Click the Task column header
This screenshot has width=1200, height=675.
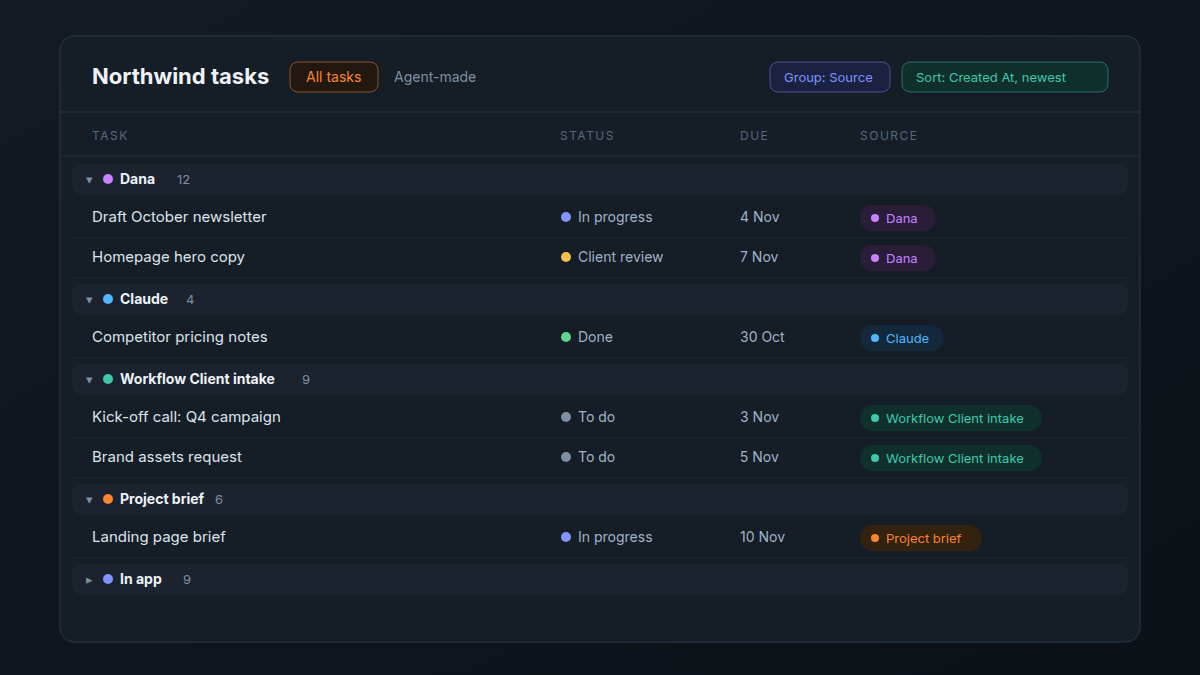(110, 136)
